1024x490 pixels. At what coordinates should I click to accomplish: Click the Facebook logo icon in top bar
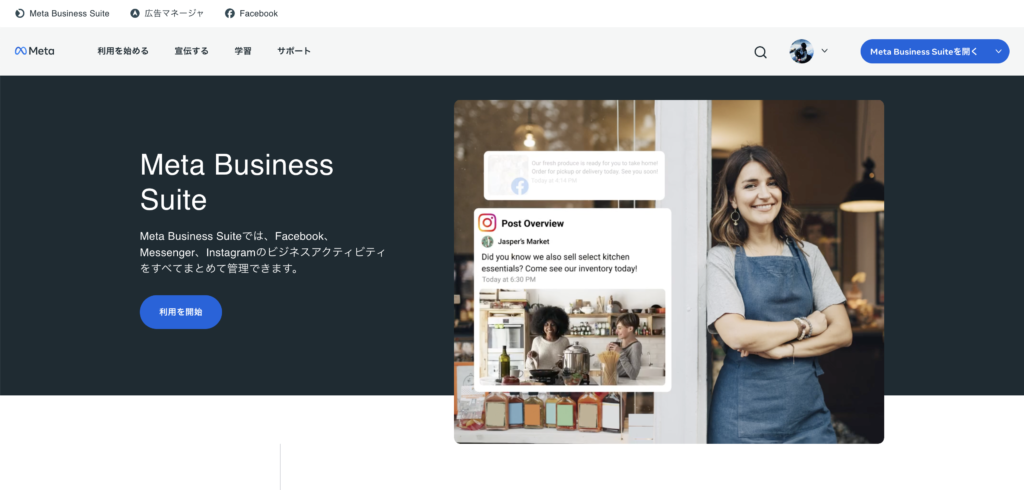click(x=230, y=14)
